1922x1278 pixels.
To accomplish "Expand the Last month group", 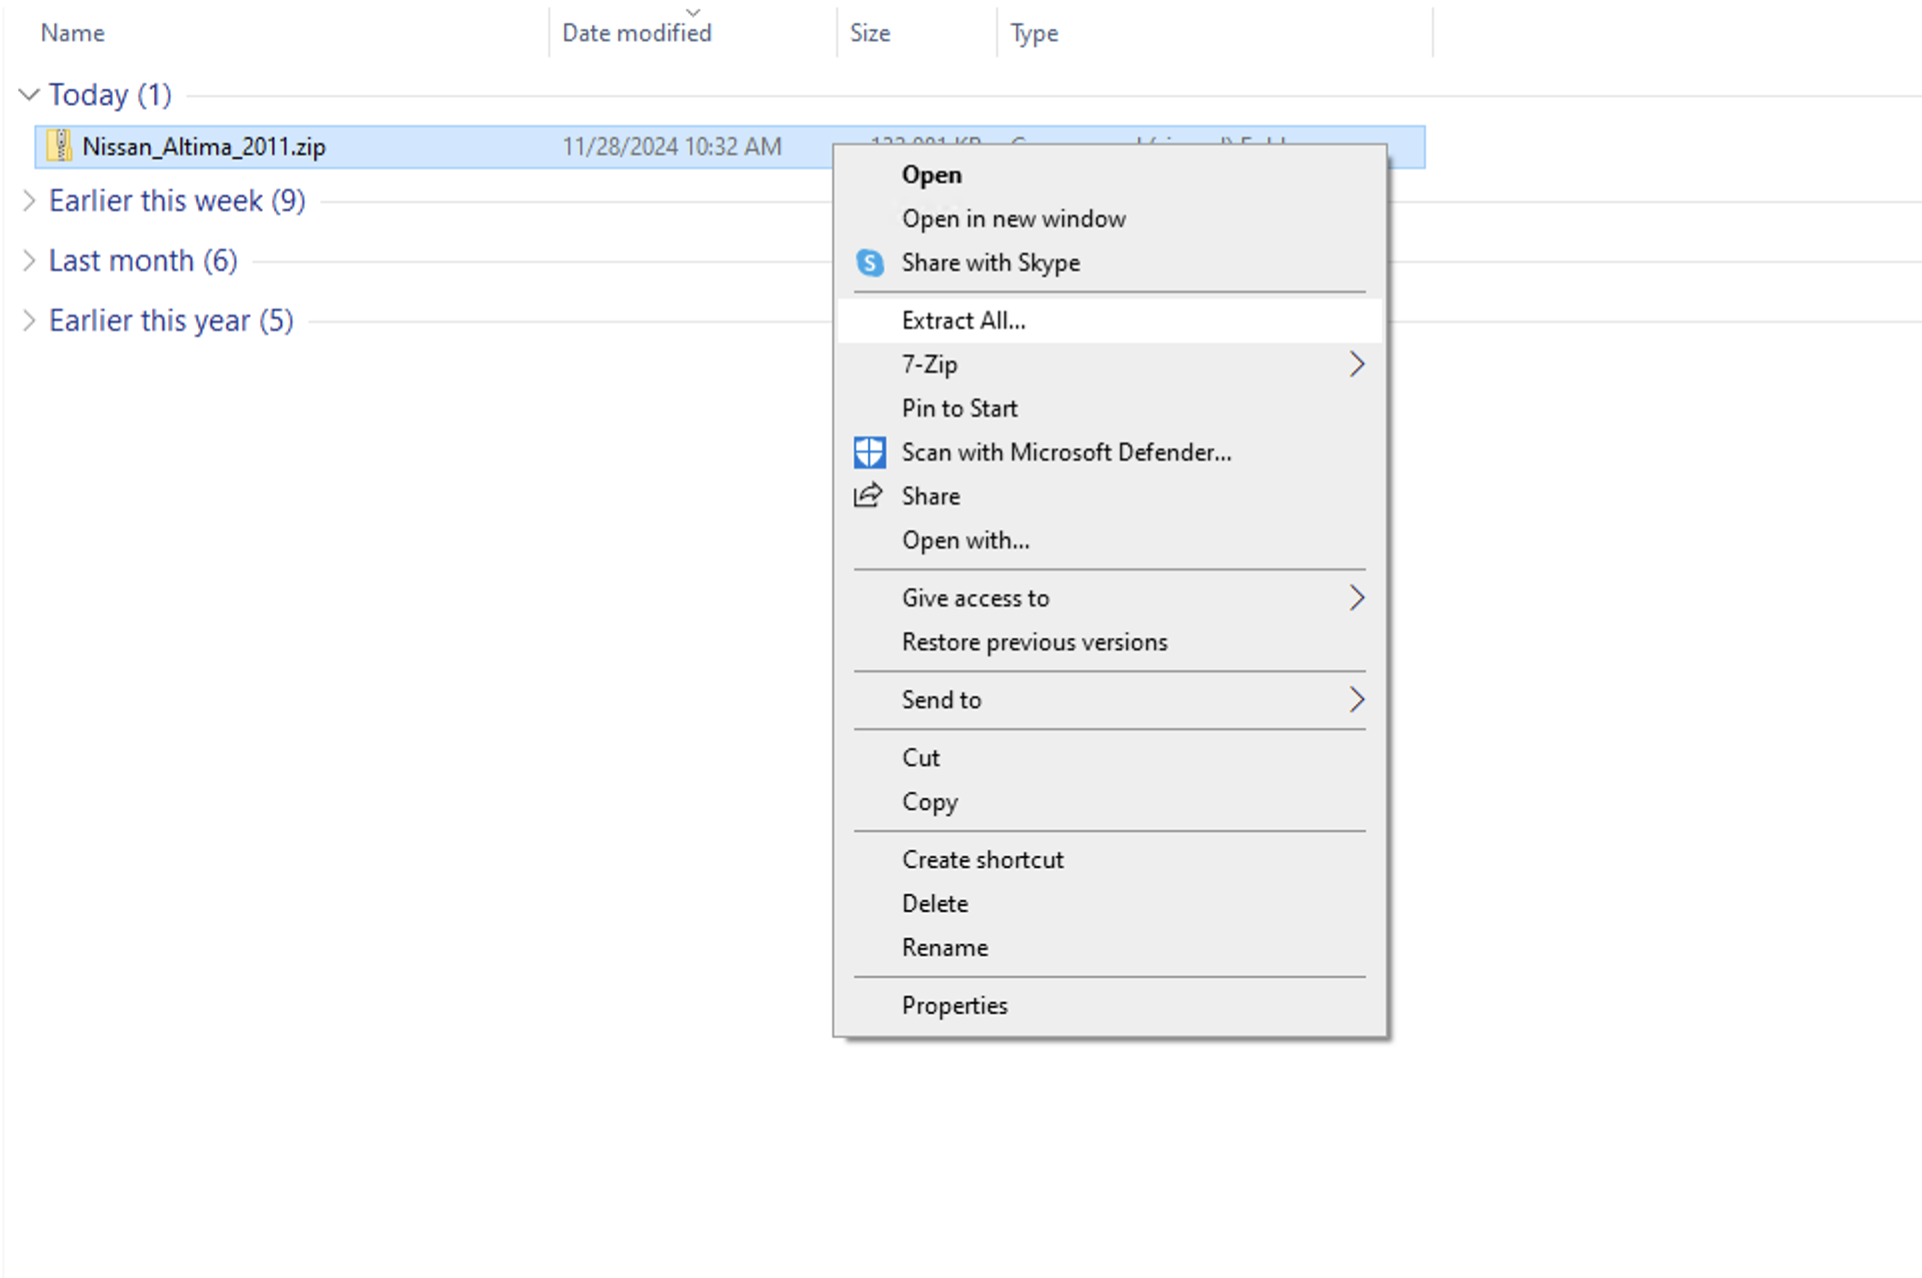I will (29, 261).
